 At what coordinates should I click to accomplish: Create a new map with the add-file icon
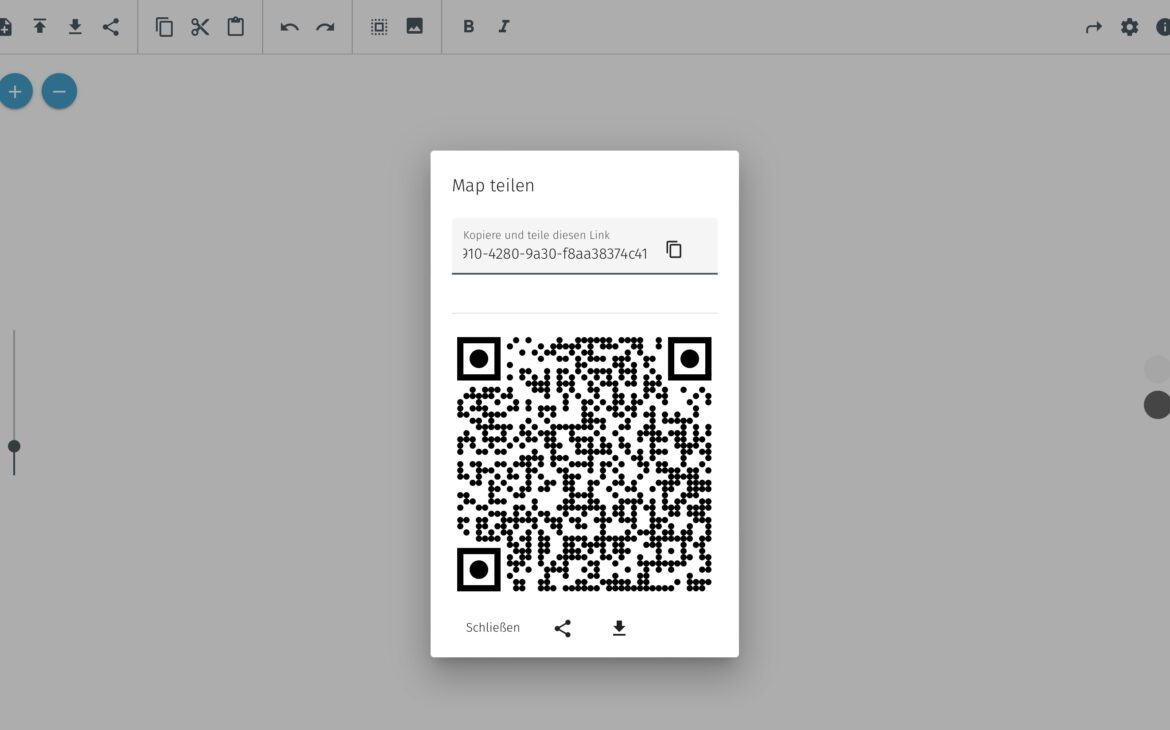pyautogui.click(x=5, y=27)
